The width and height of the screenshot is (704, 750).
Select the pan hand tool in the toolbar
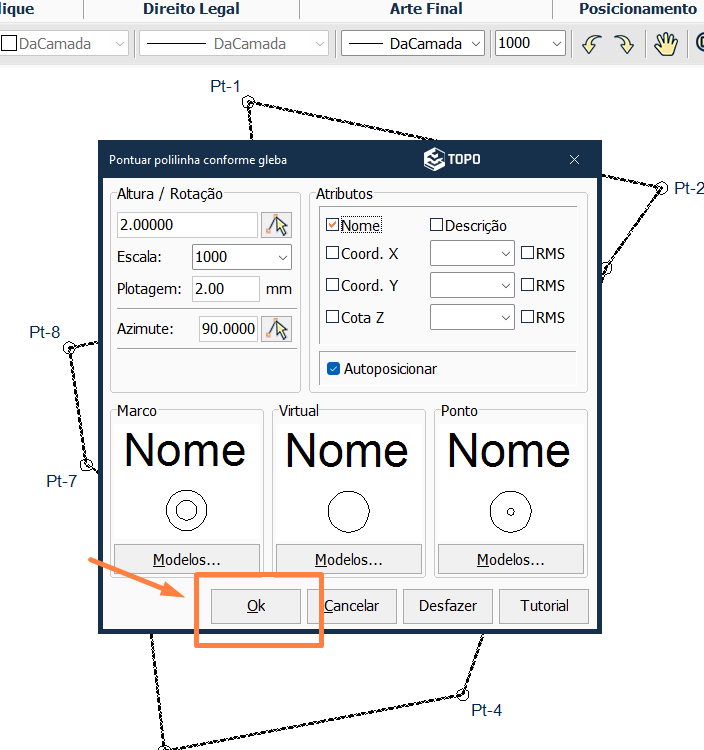pyautogui.click(x=666, y=44)
